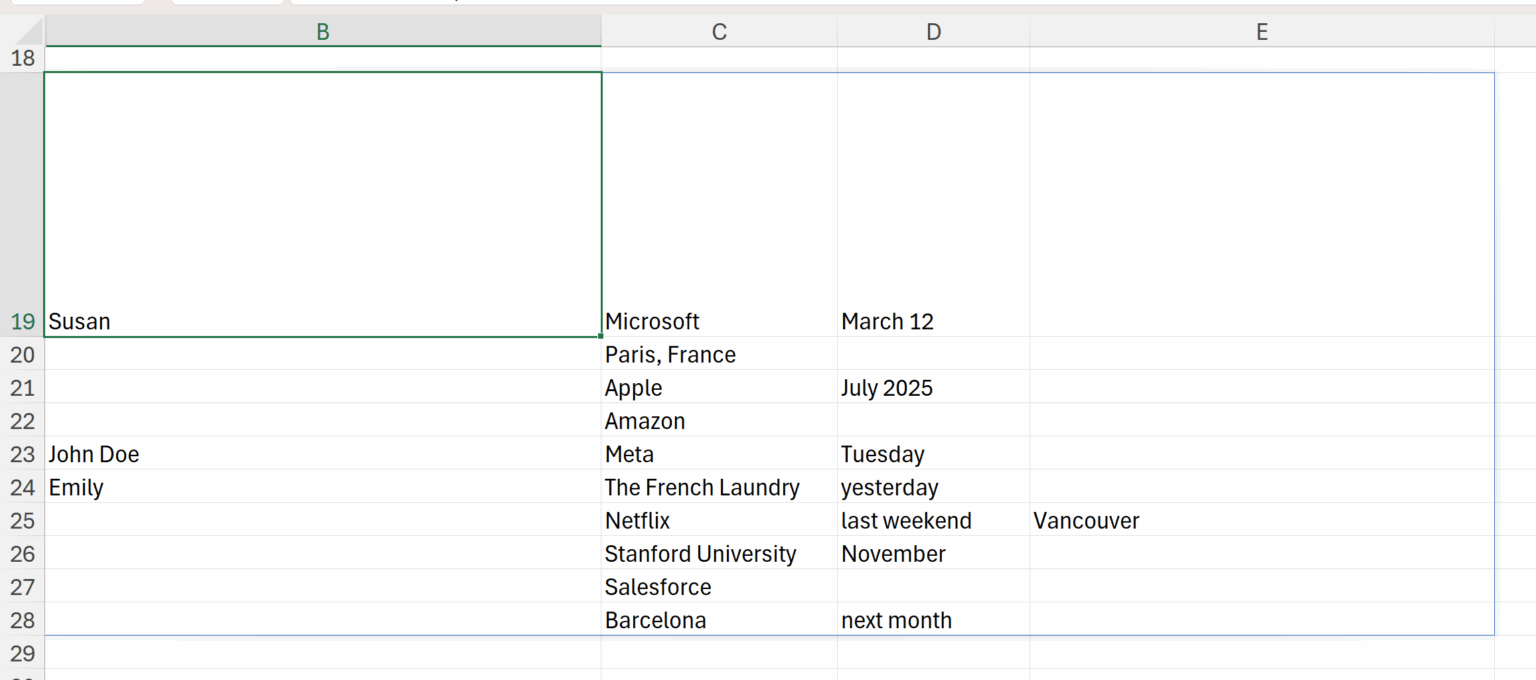Click the row 18 header

22,58
